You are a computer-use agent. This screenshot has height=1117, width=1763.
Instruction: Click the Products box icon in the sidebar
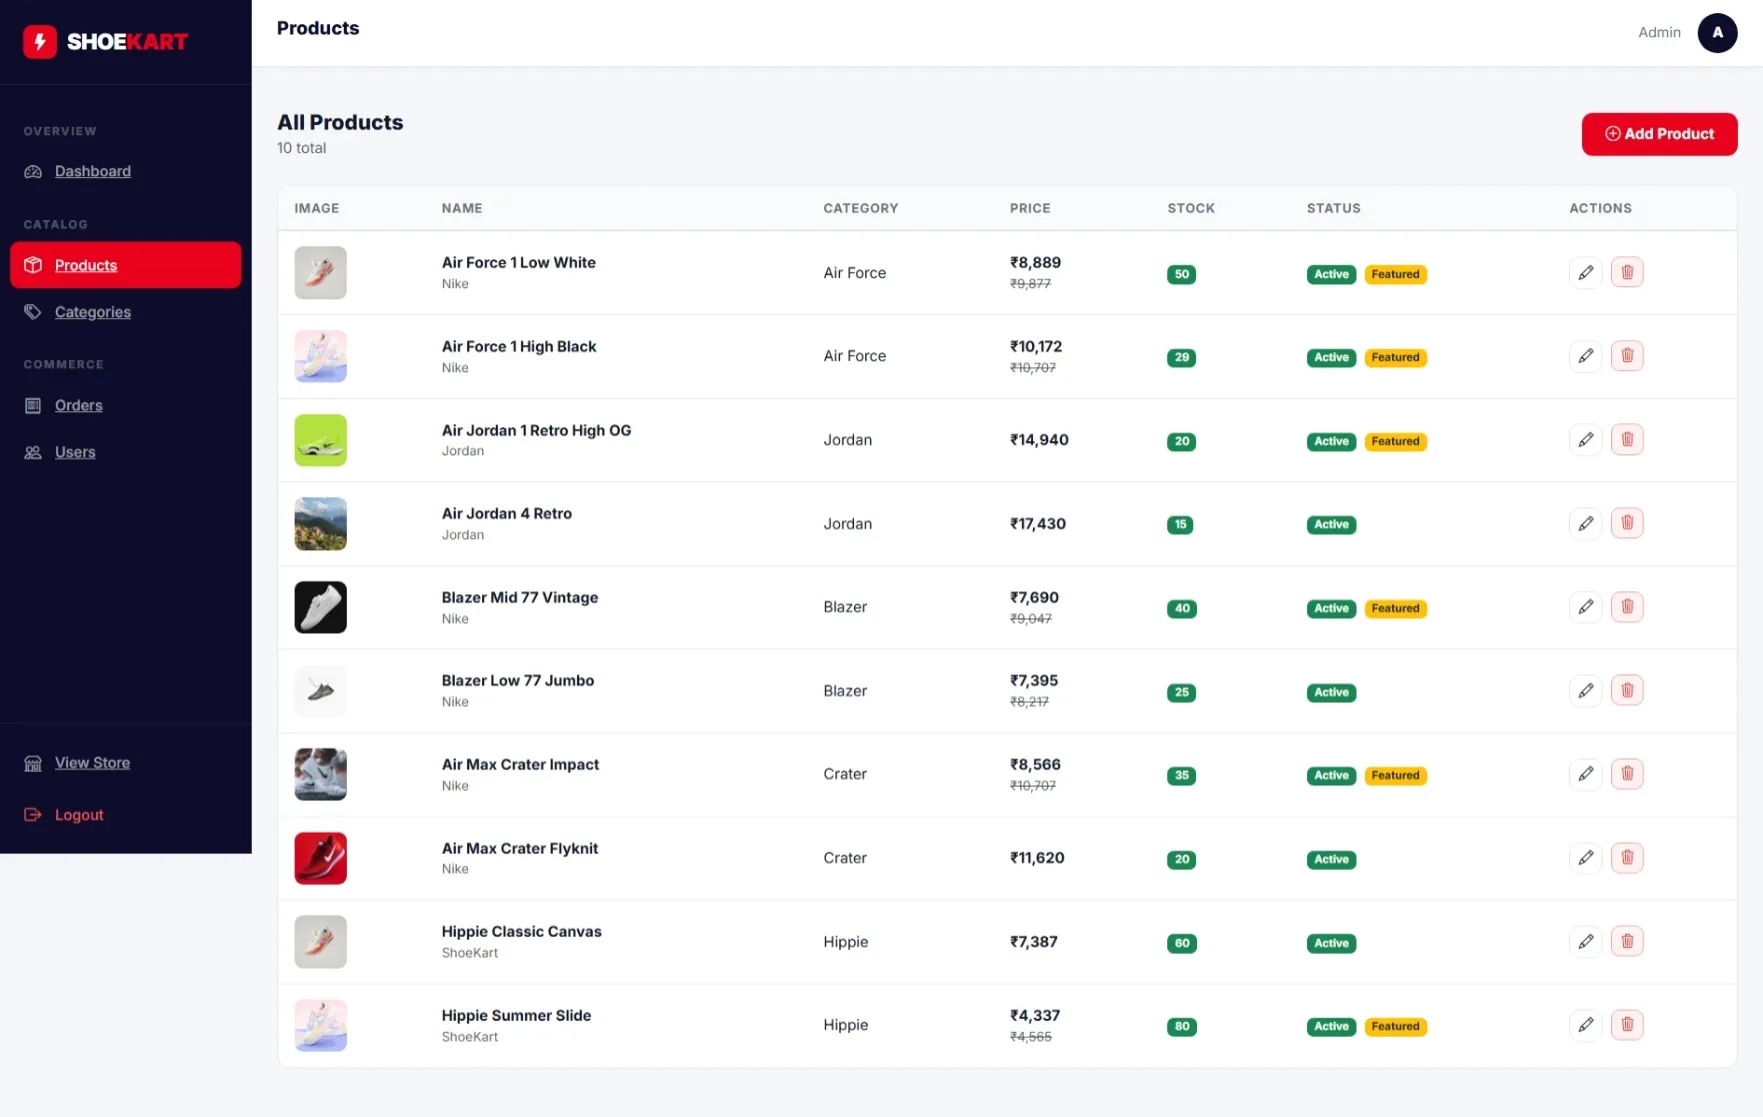pos(33,265)
